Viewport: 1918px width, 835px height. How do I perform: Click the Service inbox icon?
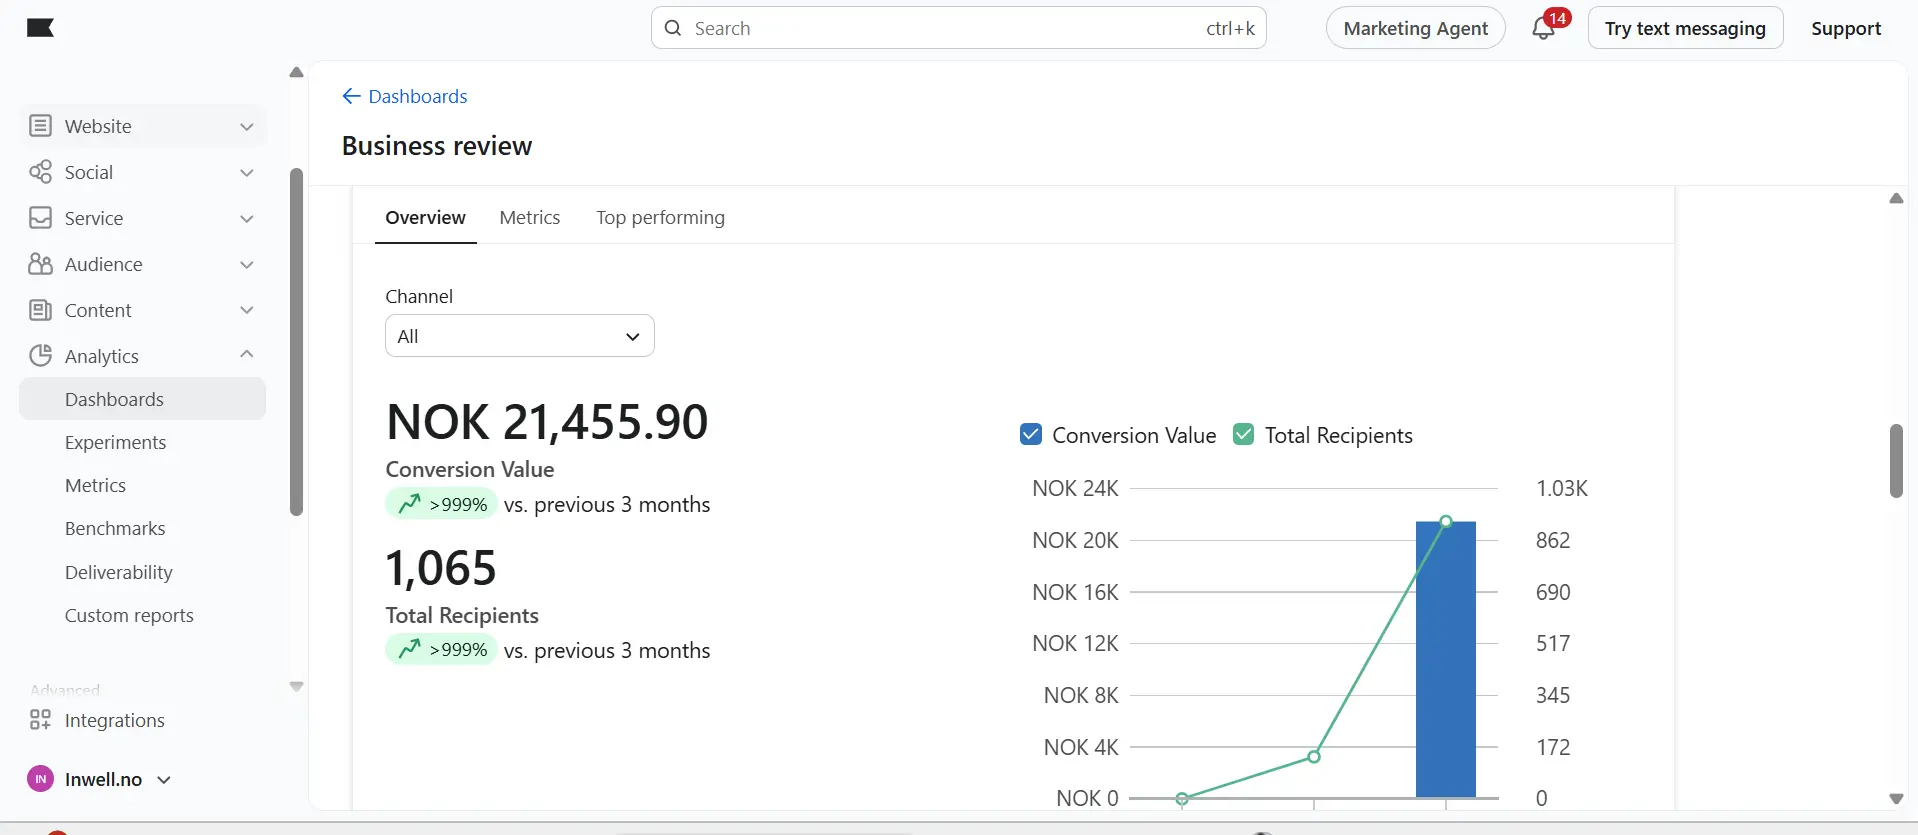40,218
